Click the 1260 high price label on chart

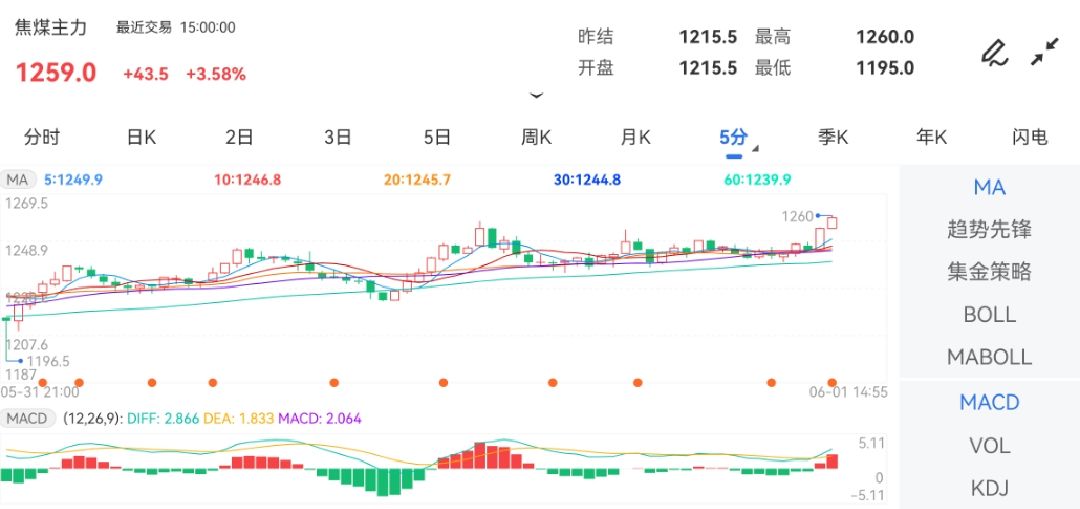(x=797, y=217)
